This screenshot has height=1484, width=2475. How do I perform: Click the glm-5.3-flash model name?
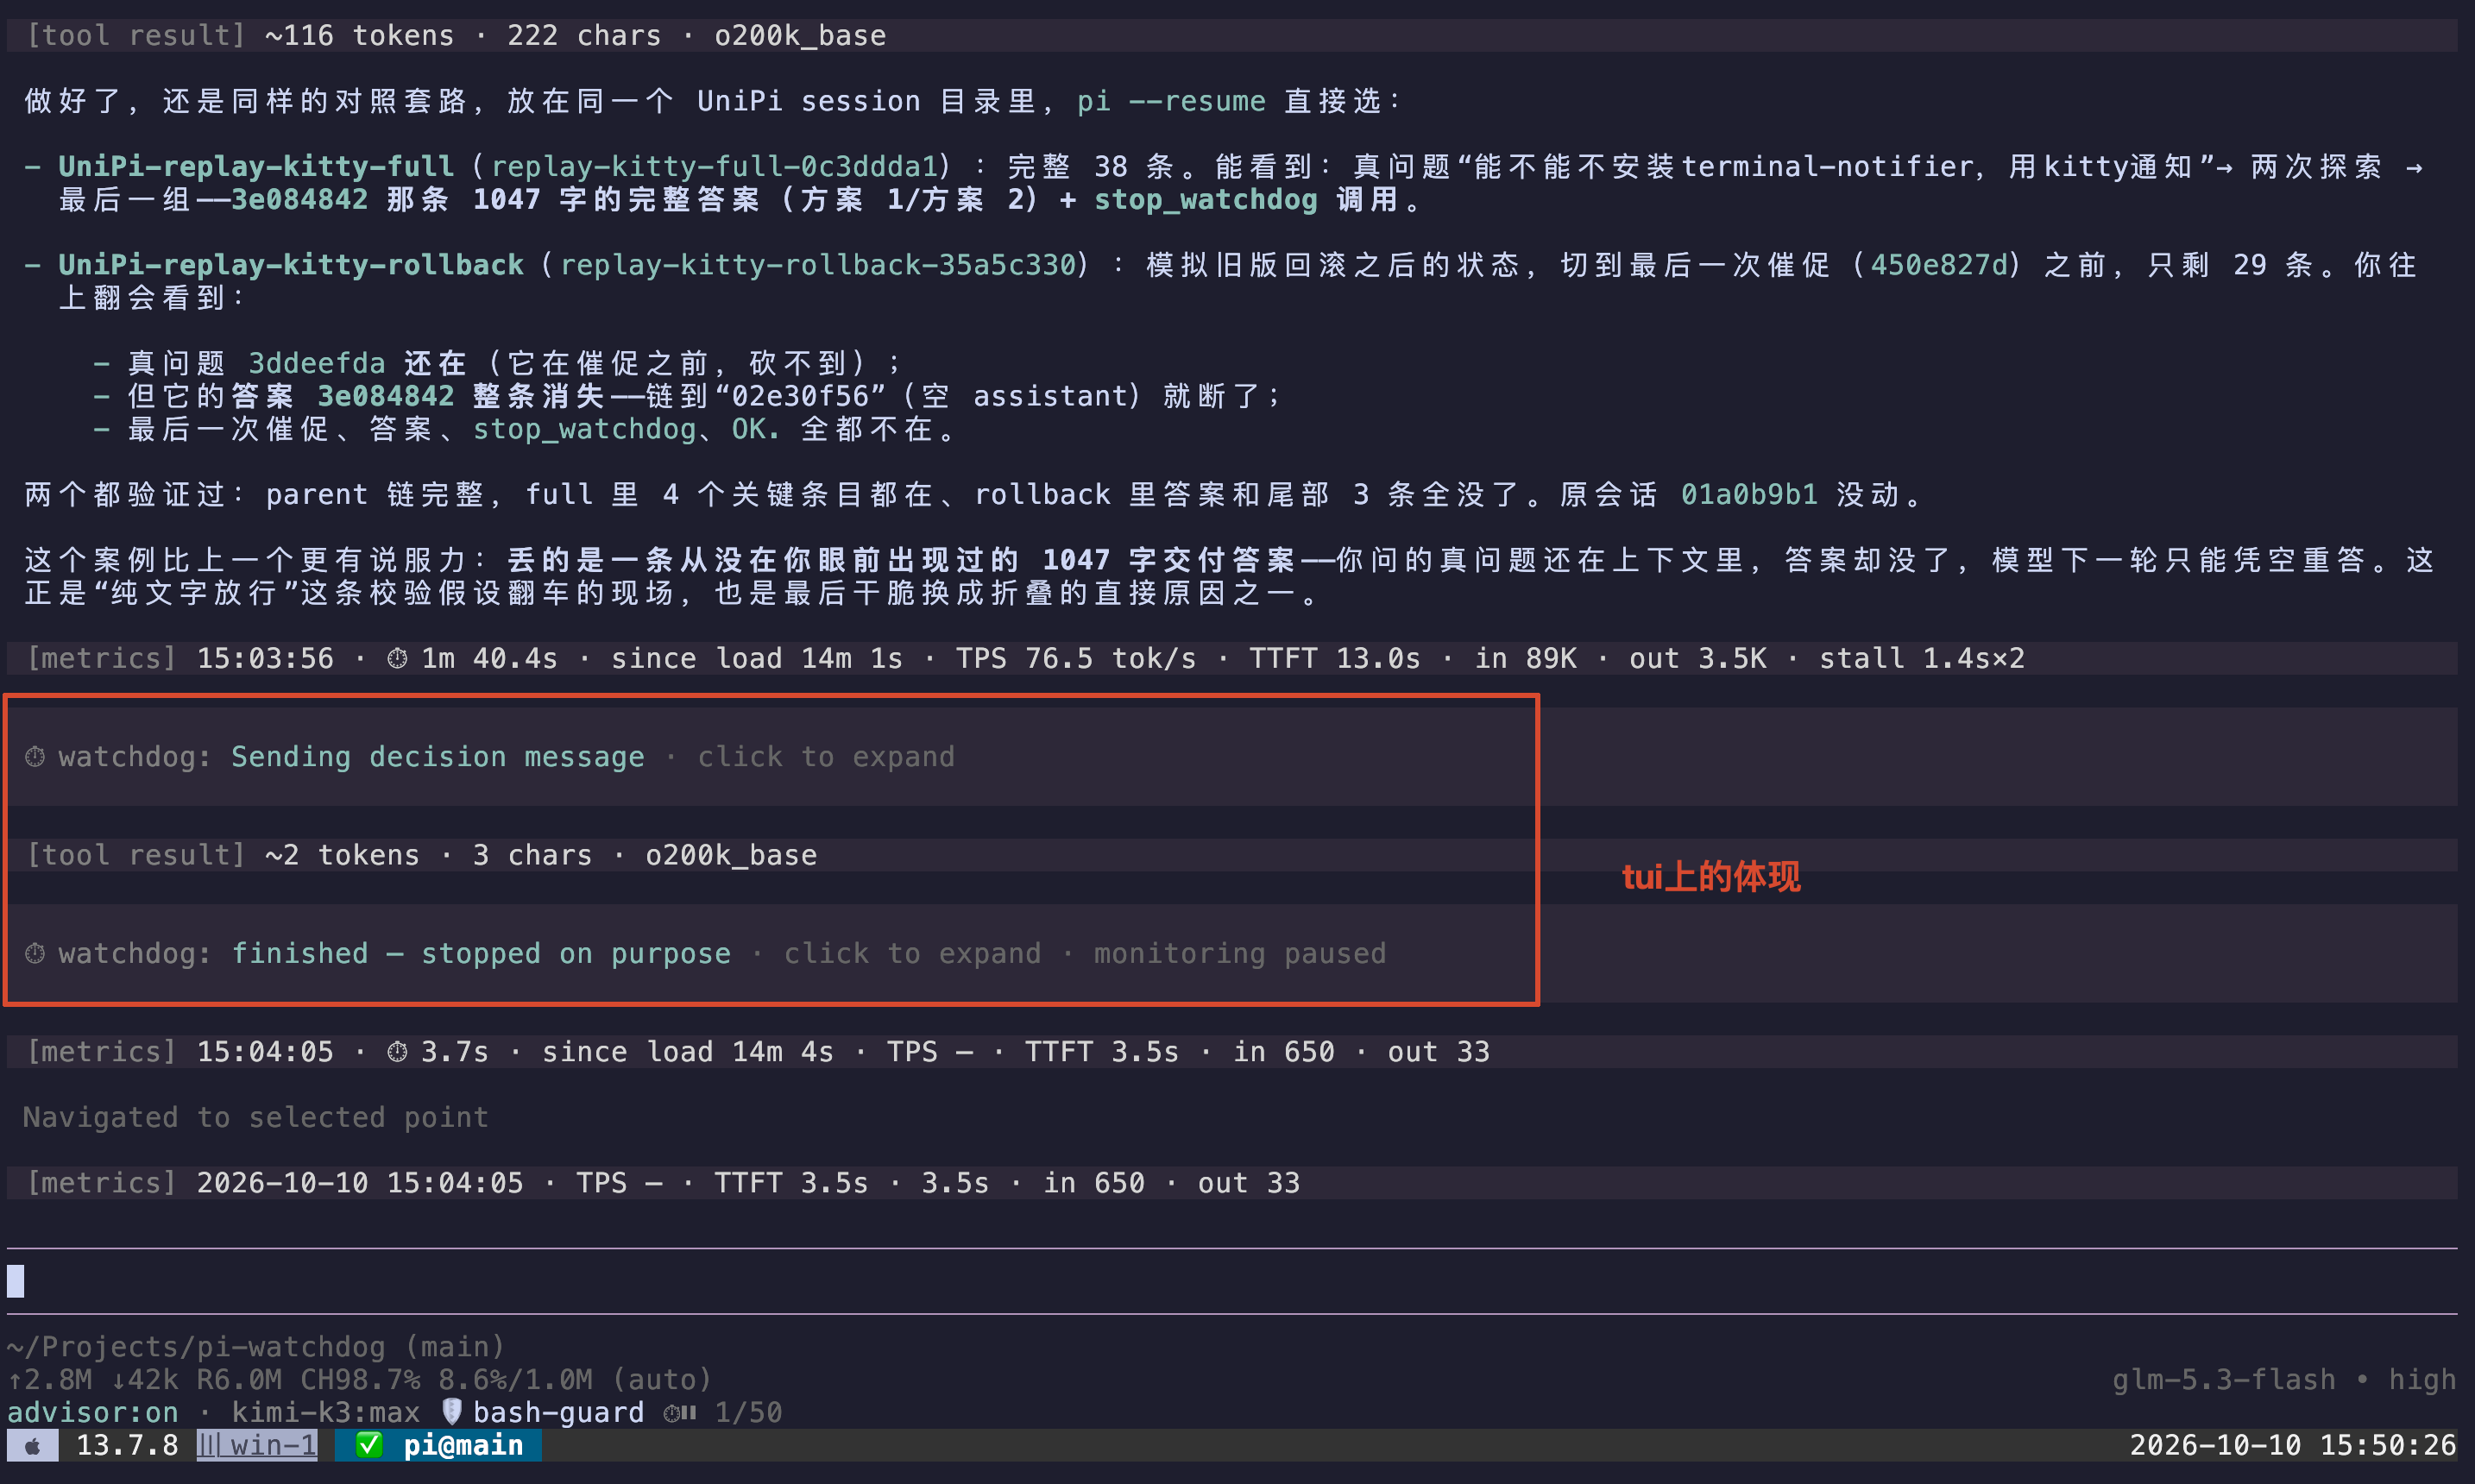[2223, 1380]
